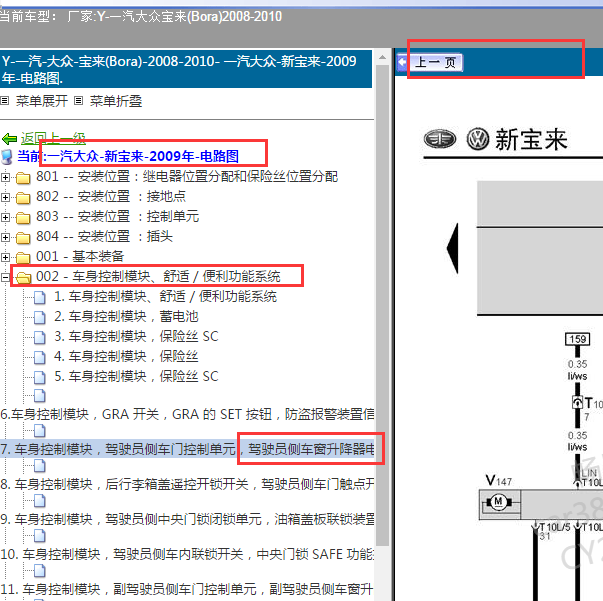The image size is (603, 601).
Task: Click folder icon of 802 接地点
Action: (x=23, y=198)
